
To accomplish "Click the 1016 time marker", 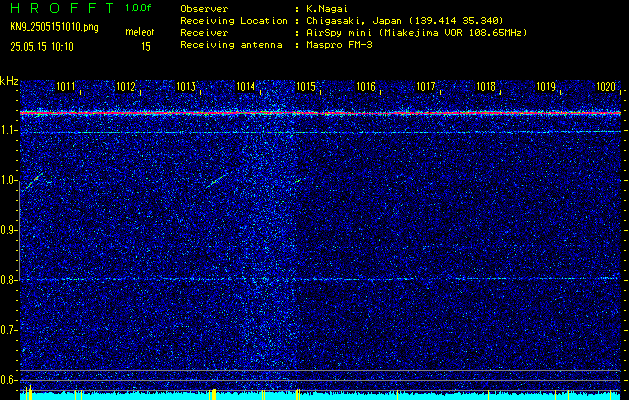I will click(366, 86).
